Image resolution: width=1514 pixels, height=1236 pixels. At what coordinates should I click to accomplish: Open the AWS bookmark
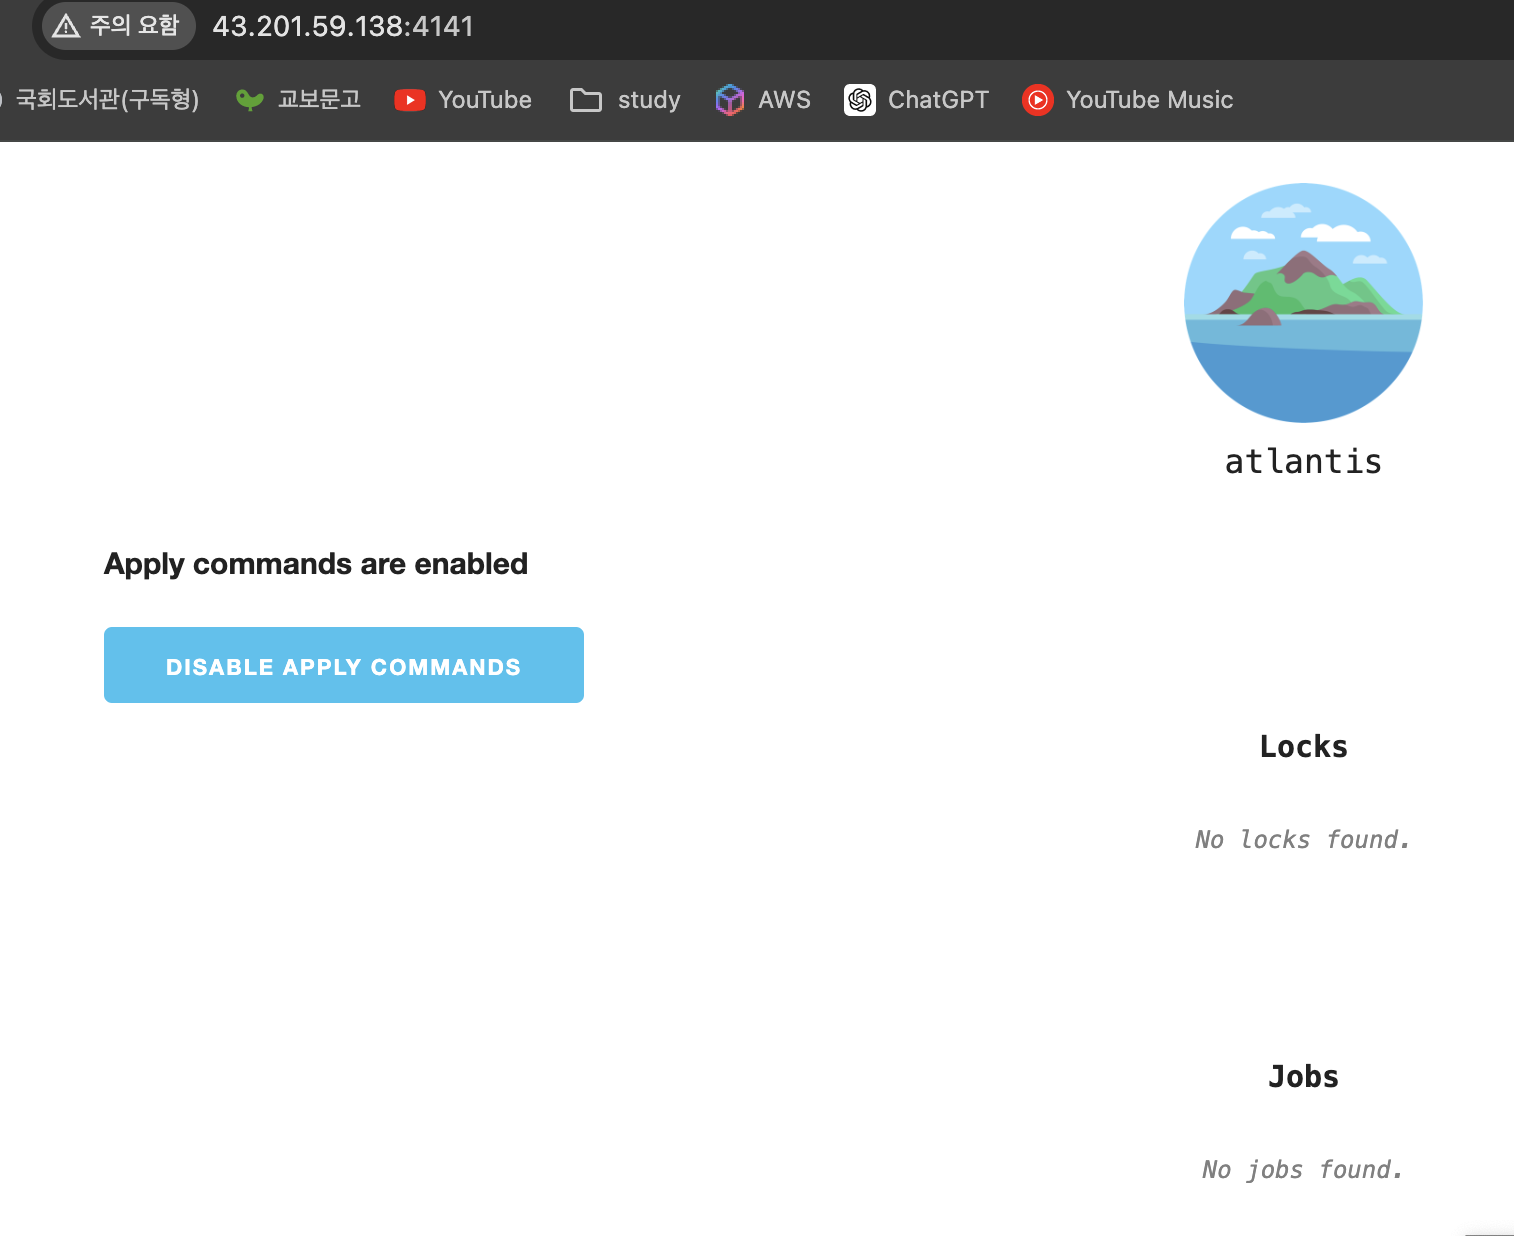tap(763, 100)
